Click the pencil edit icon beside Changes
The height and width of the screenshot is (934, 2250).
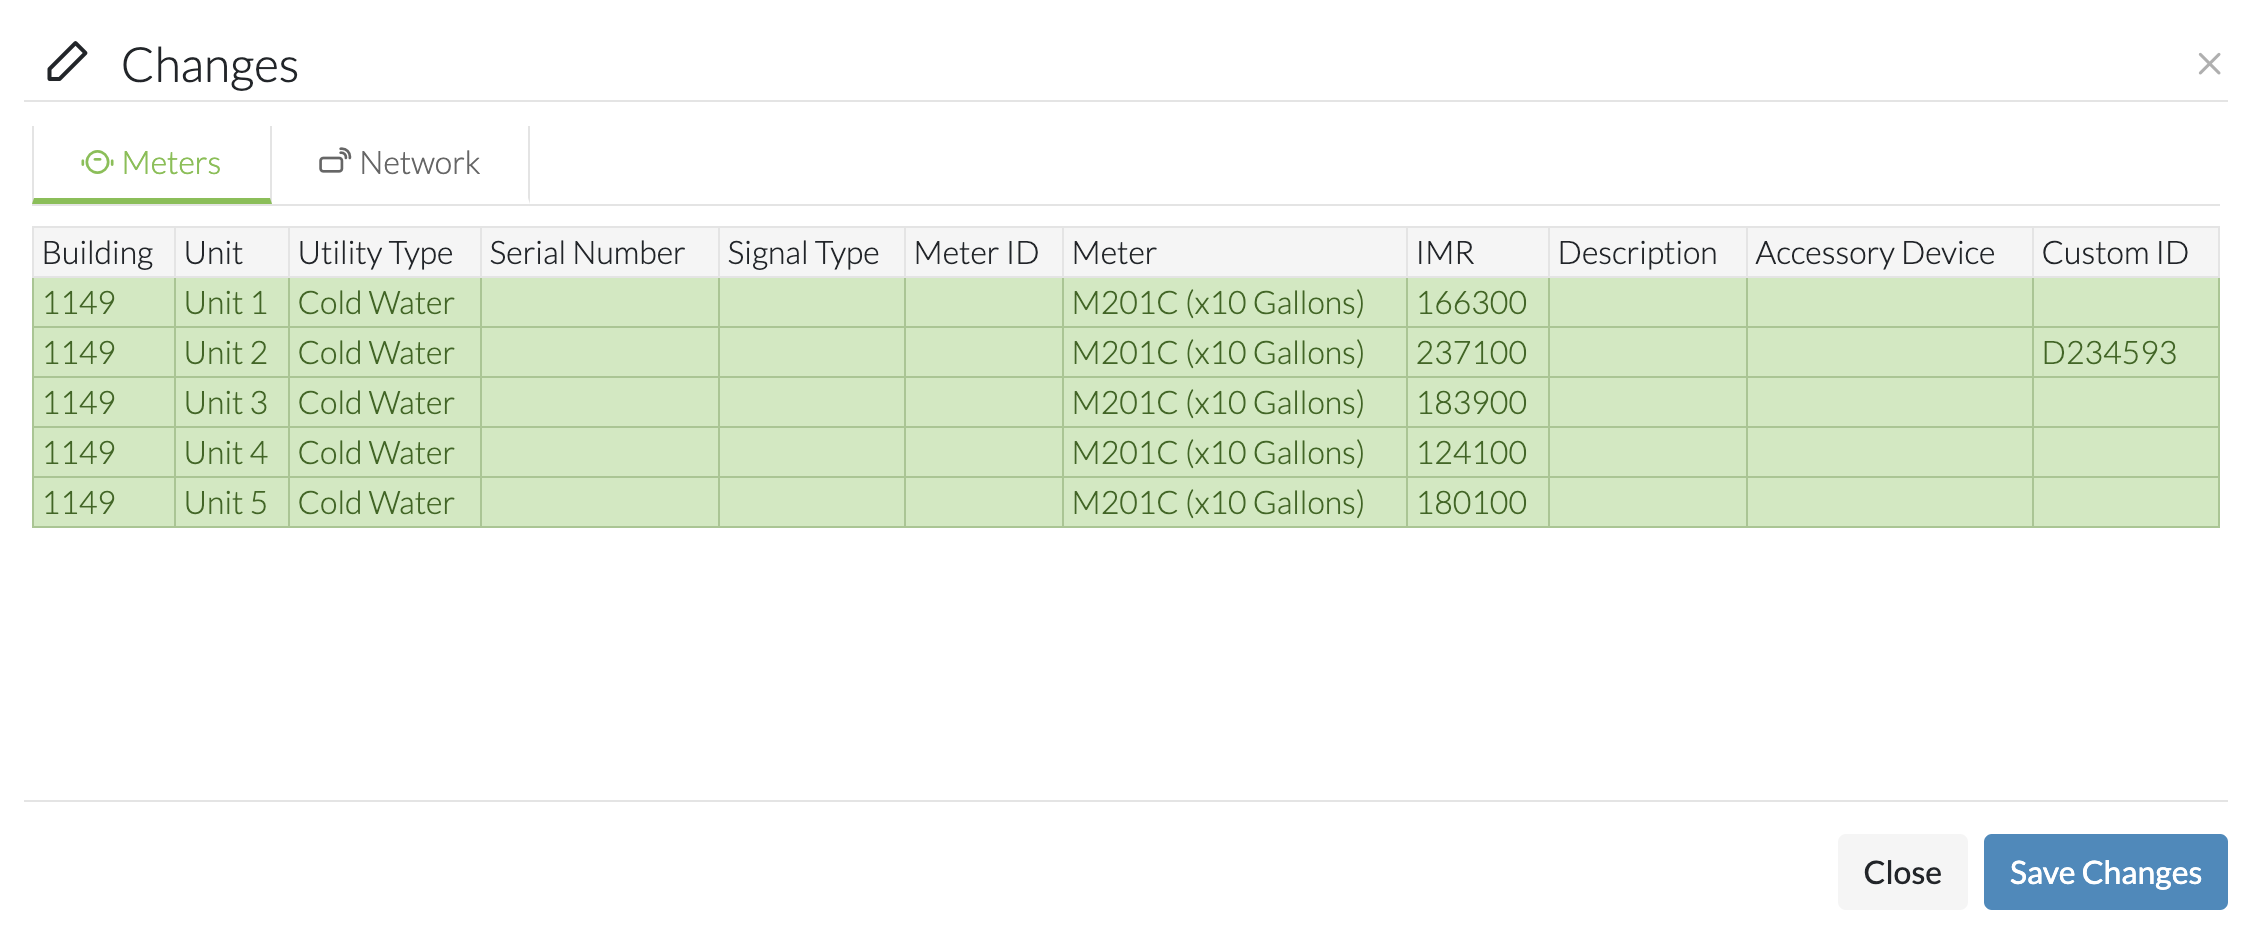point(67,62)
